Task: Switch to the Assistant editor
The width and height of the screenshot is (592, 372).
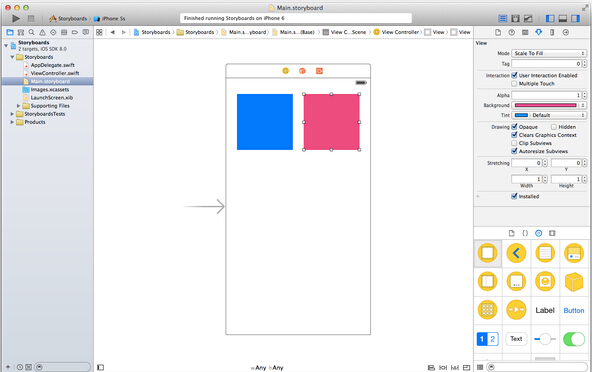Action: 515,18
